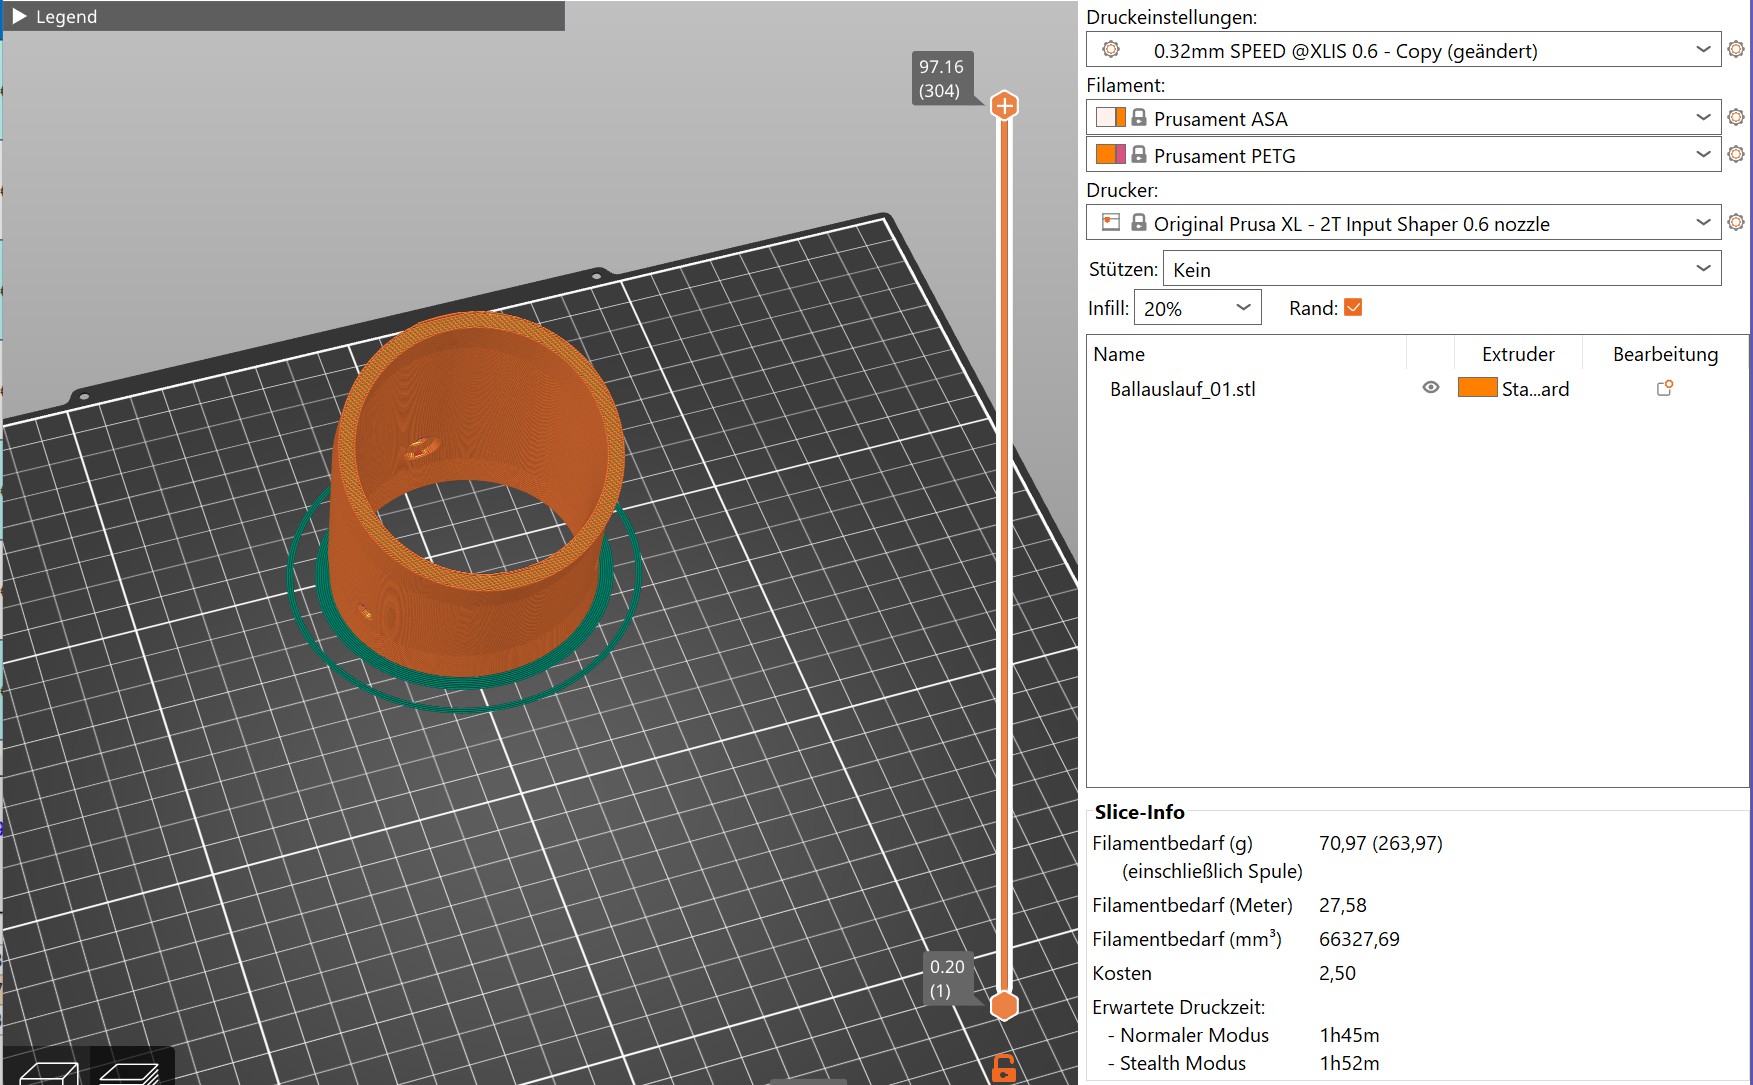Click the vertical layer slider track
Screen dimensions: 1753x1085
coord(1004,555)
